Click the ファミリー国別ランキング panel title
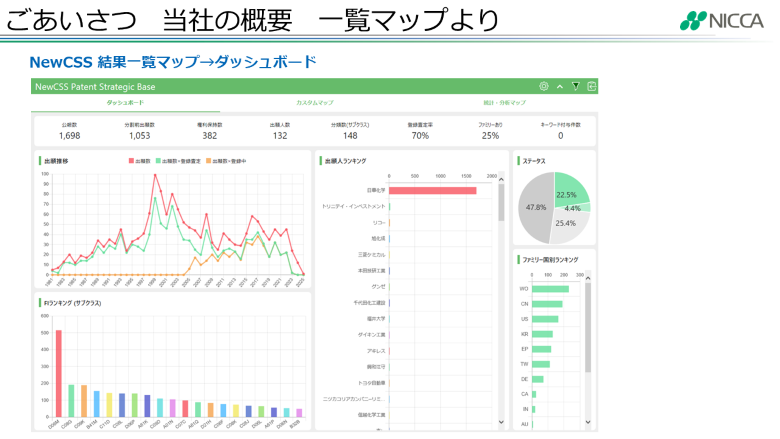The image size is (780, 439). (x=550, y=260)
